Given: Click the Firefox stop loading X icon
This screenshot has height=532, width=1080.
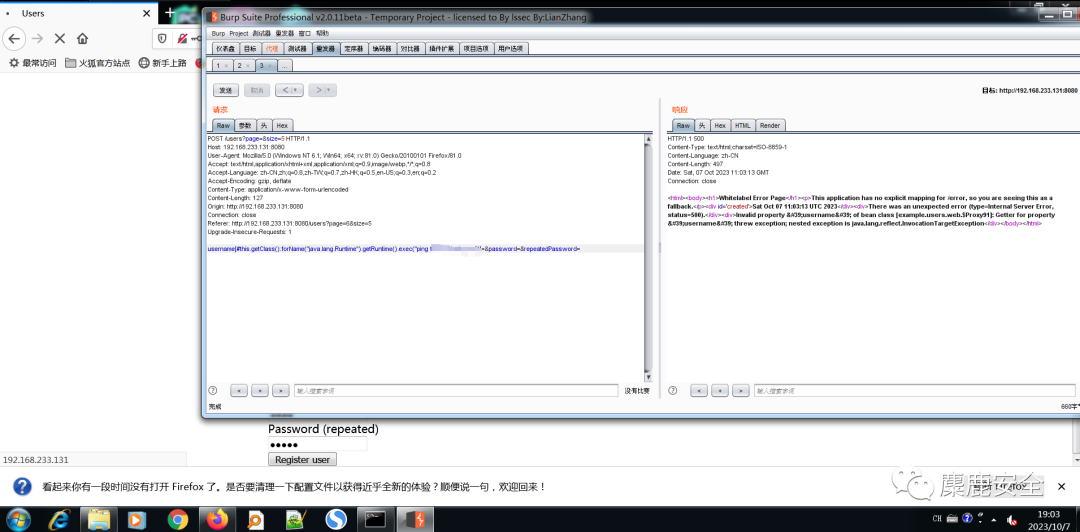Looking at the screenshot, I should [x=59, y=38].
